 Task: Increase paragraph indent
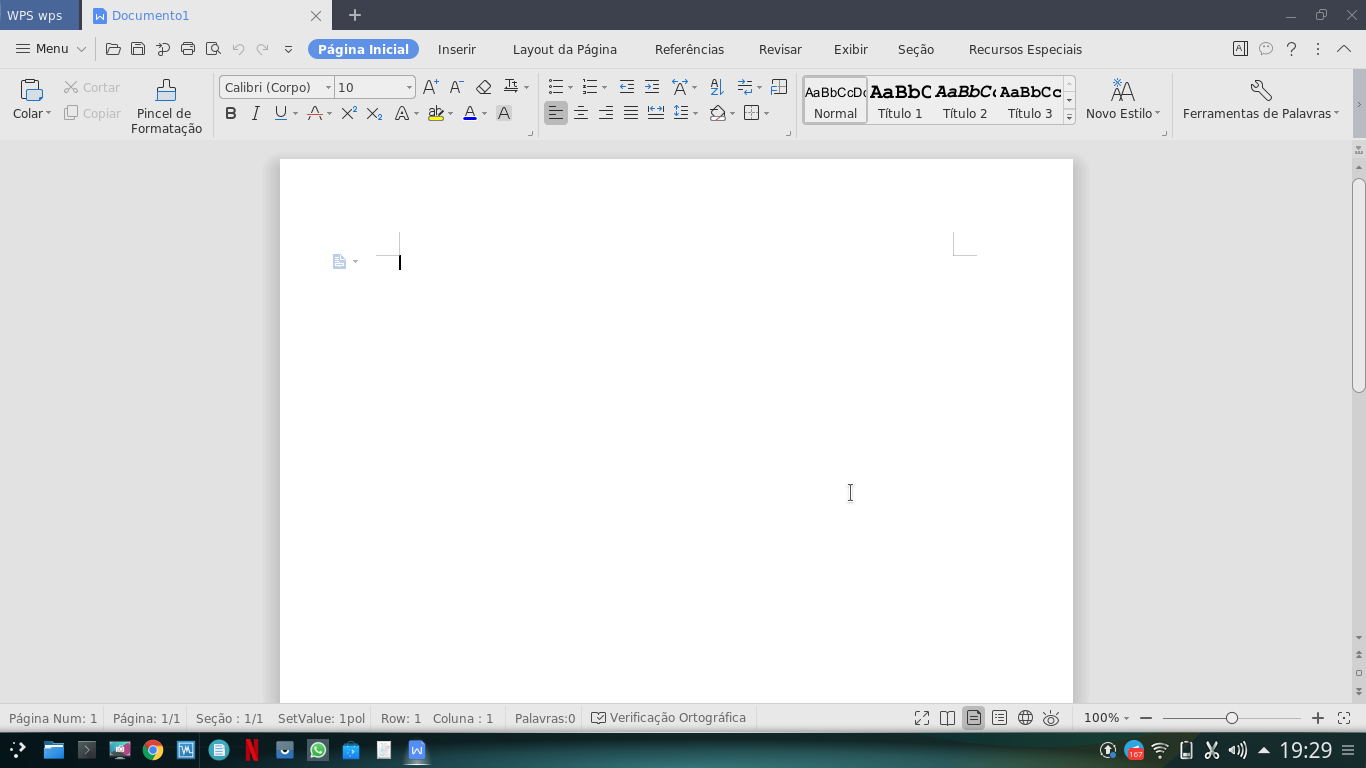pos(652,87)
